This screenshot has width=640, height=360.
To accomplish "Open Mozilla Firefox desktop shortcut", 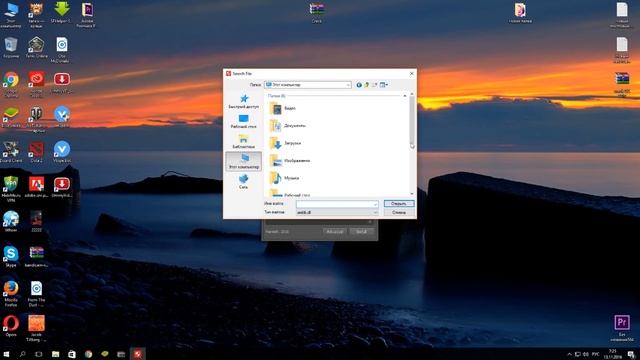I will tap(11, 293).
